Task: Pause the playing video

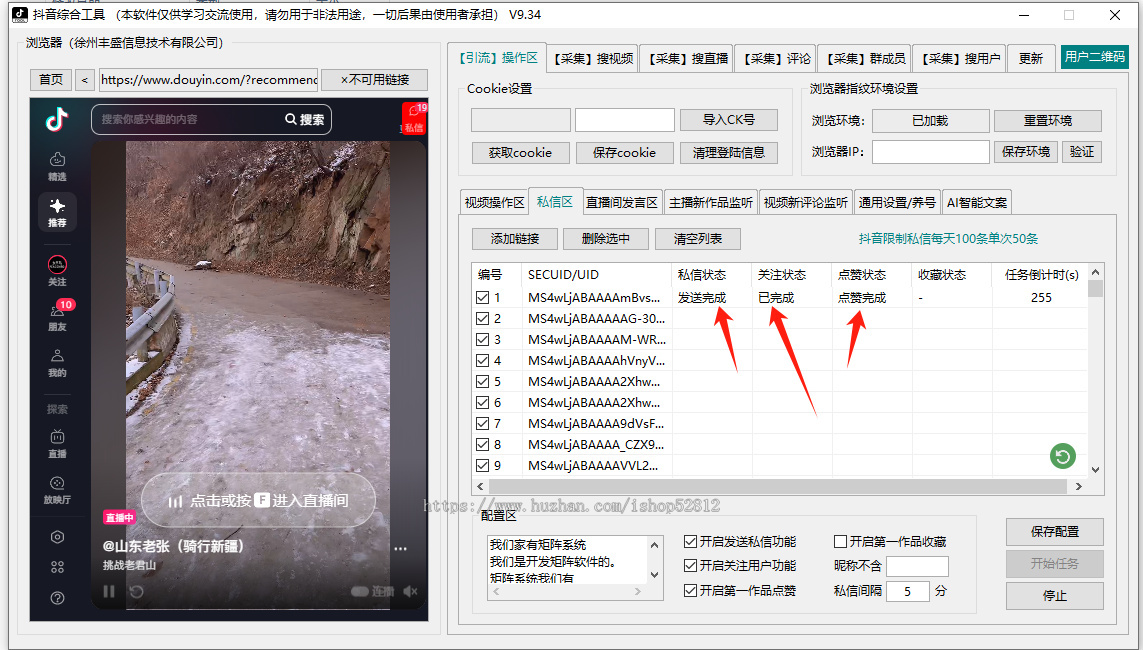Action: (x=109, y=591)
